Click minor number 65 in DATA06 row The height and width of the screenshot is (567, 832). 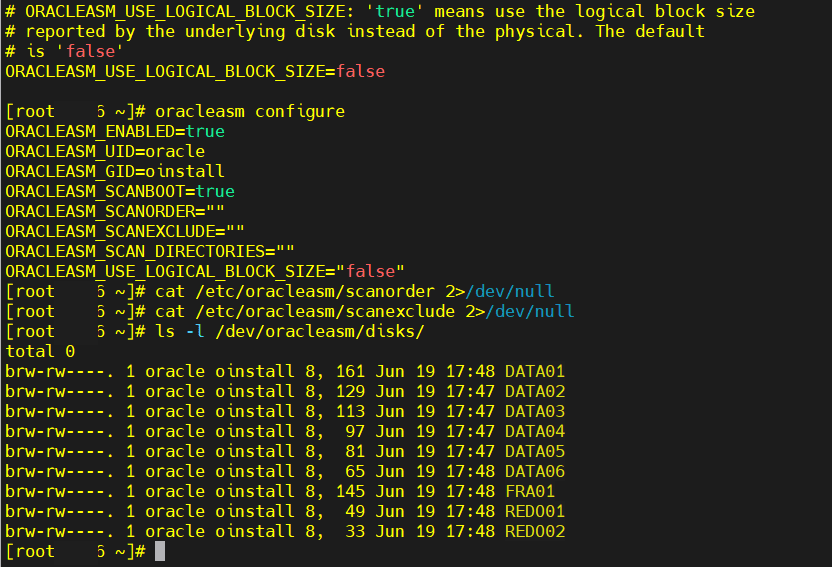355,472
